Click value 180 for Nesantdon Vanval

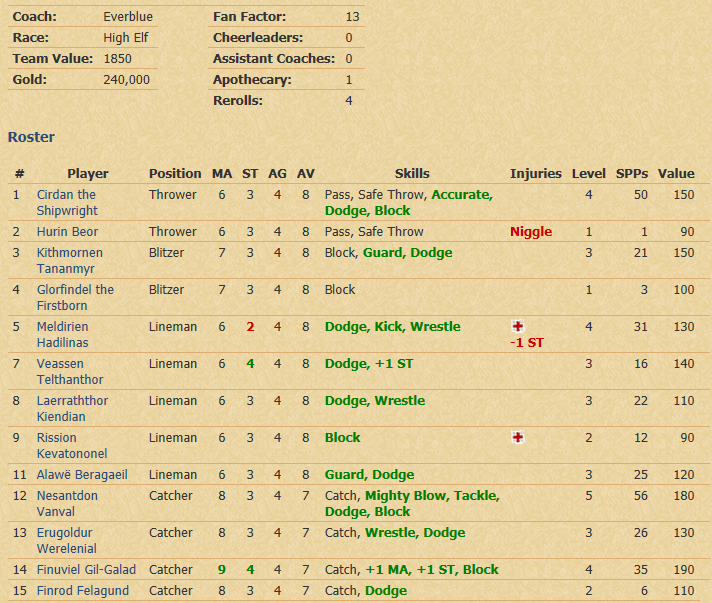684,495
